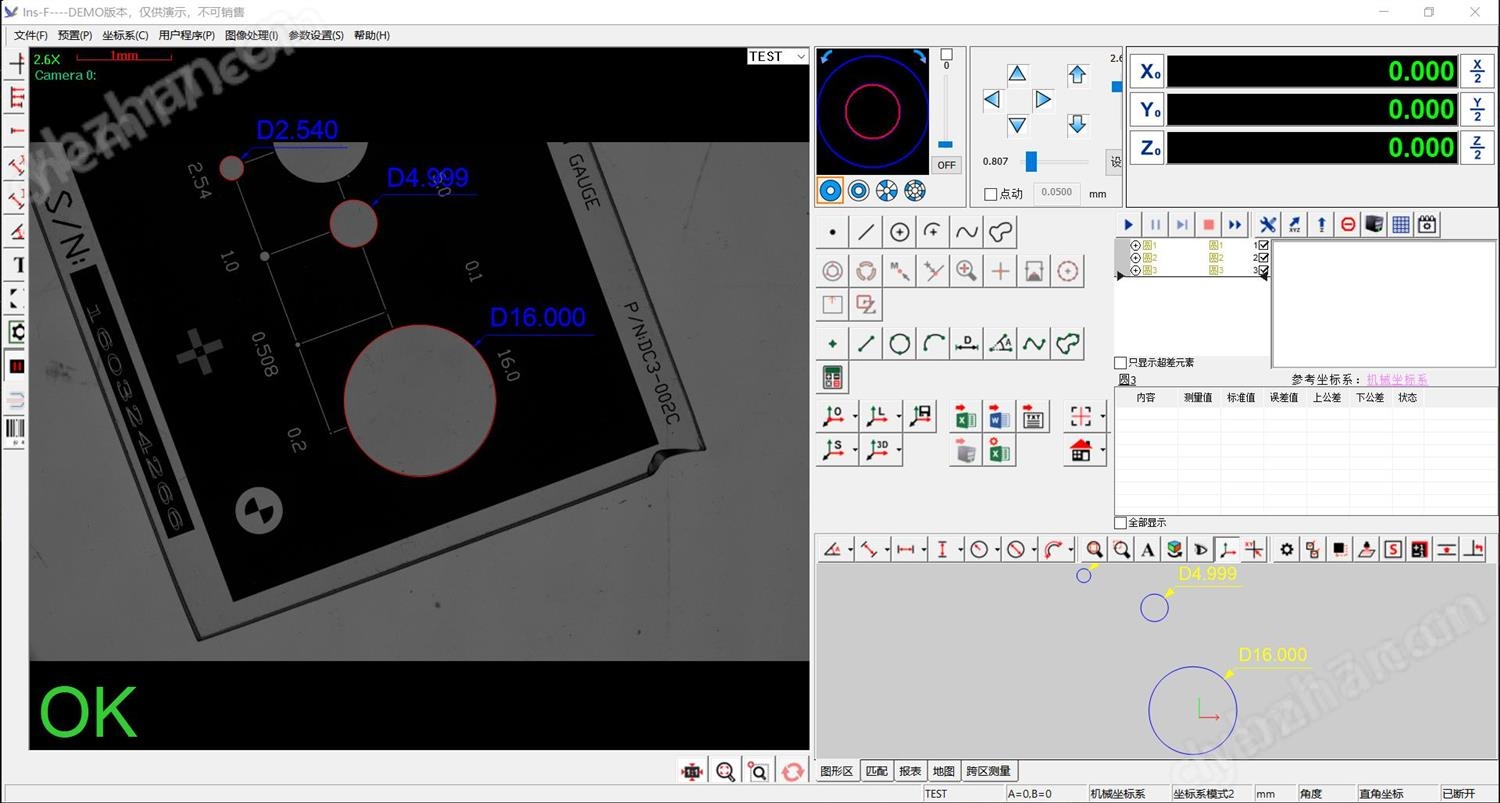Viewport: 1500px width, 803px height.
Task: Expand the focus frame tool dropdown arrow
Action: pos(1103,417)
